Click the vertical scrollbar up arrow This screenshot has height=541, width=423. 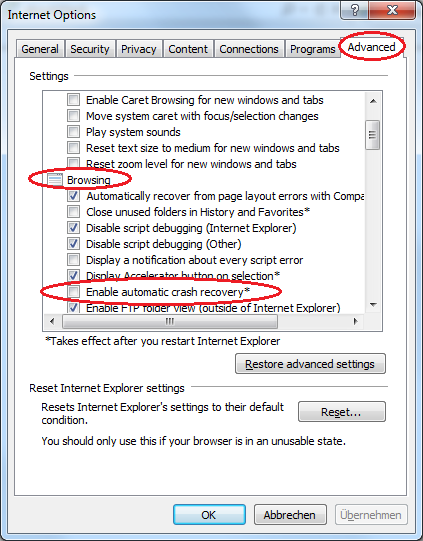(x=373, y=101)
